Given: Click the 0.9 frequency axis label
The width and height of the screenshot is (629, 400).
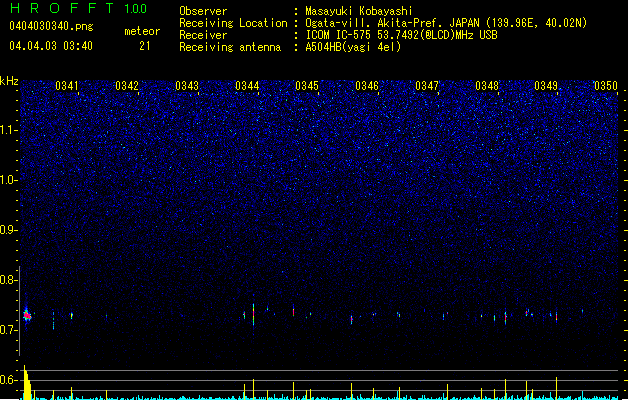Looking at the screenshot, I should pos(8,230).
